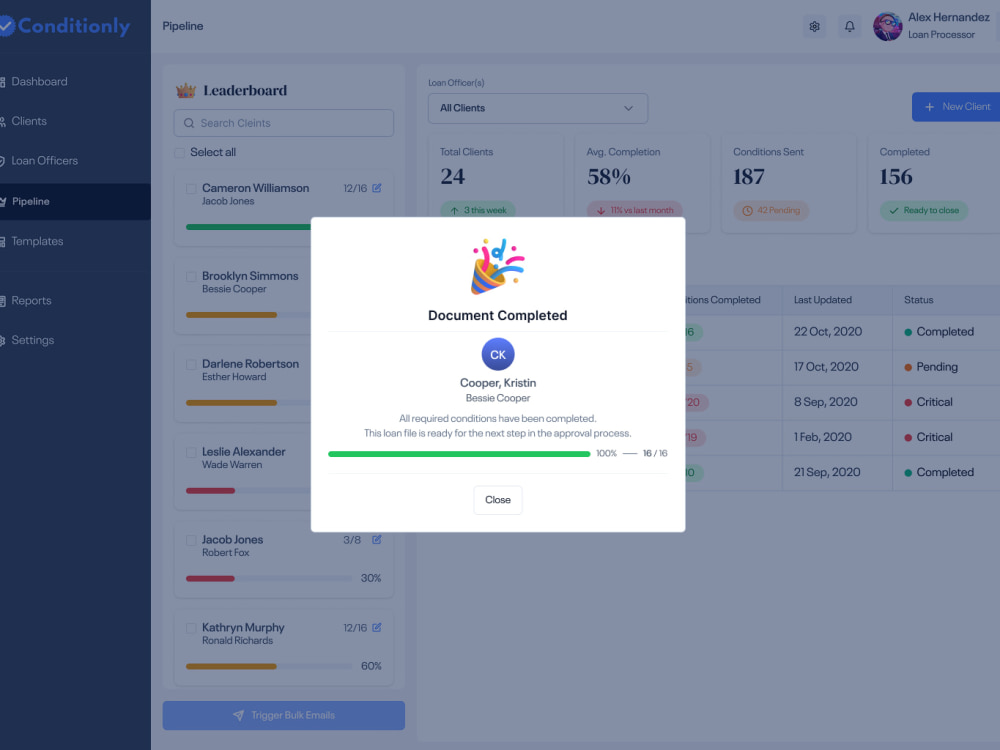Click the search magnifier icon in Leaderboard
The height and width of the screenshot is (750, 1000).
pyautogui.click(x=189, y=123)
